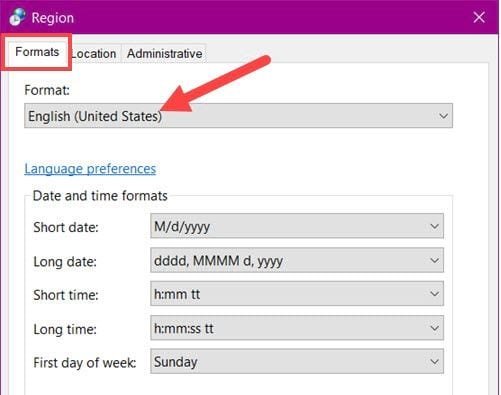501x395 pixels.
Task: Open the Administrative tab
Action: coord(164,54)
